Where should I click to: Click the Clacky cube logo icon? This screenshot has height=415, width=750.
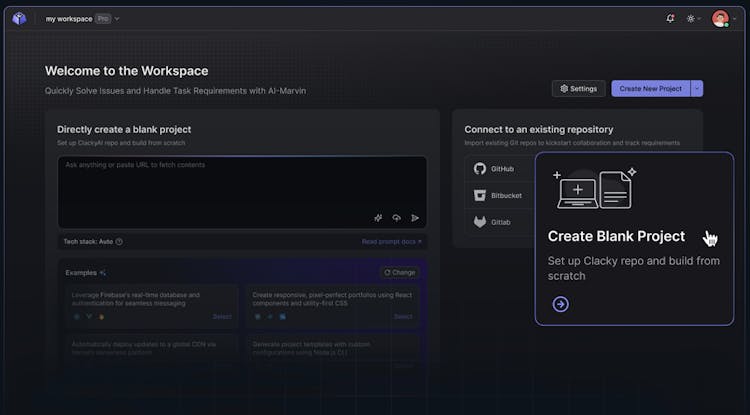tap(20, 18)
